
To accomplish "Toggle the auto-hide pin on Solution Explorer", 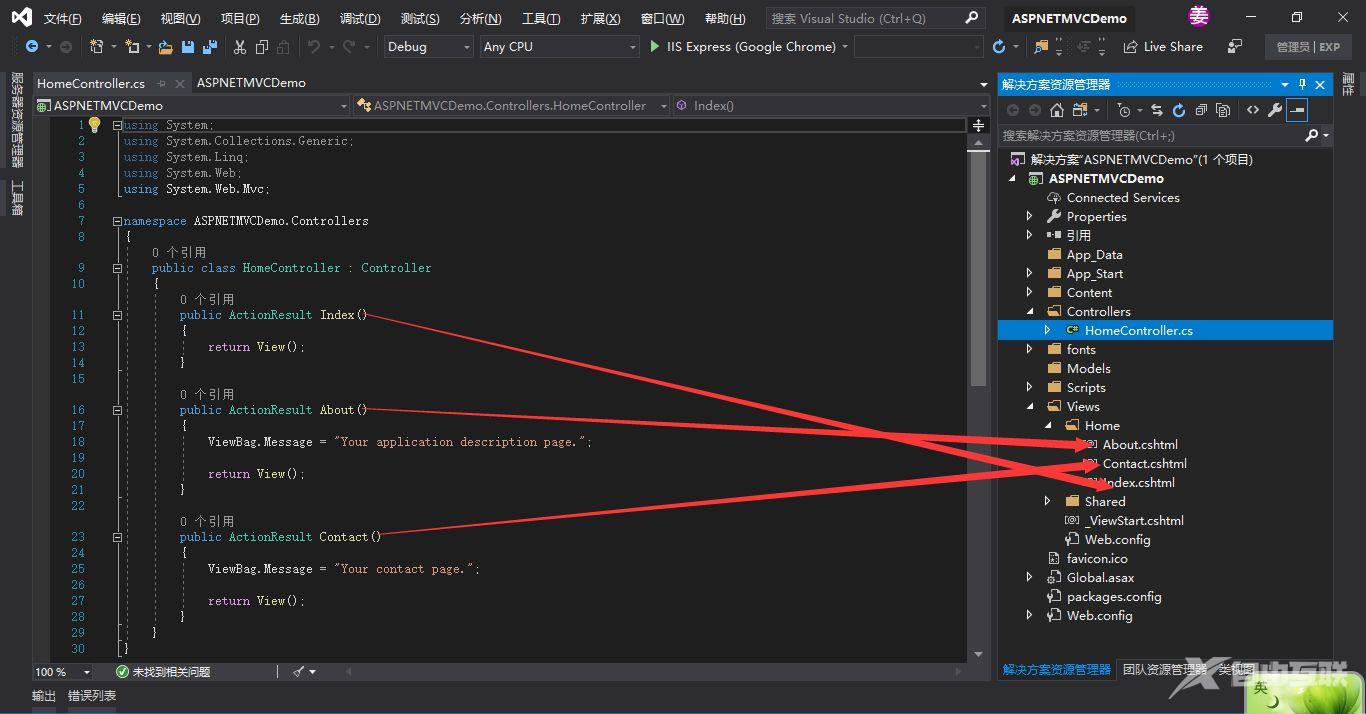I will (1302, 85).
